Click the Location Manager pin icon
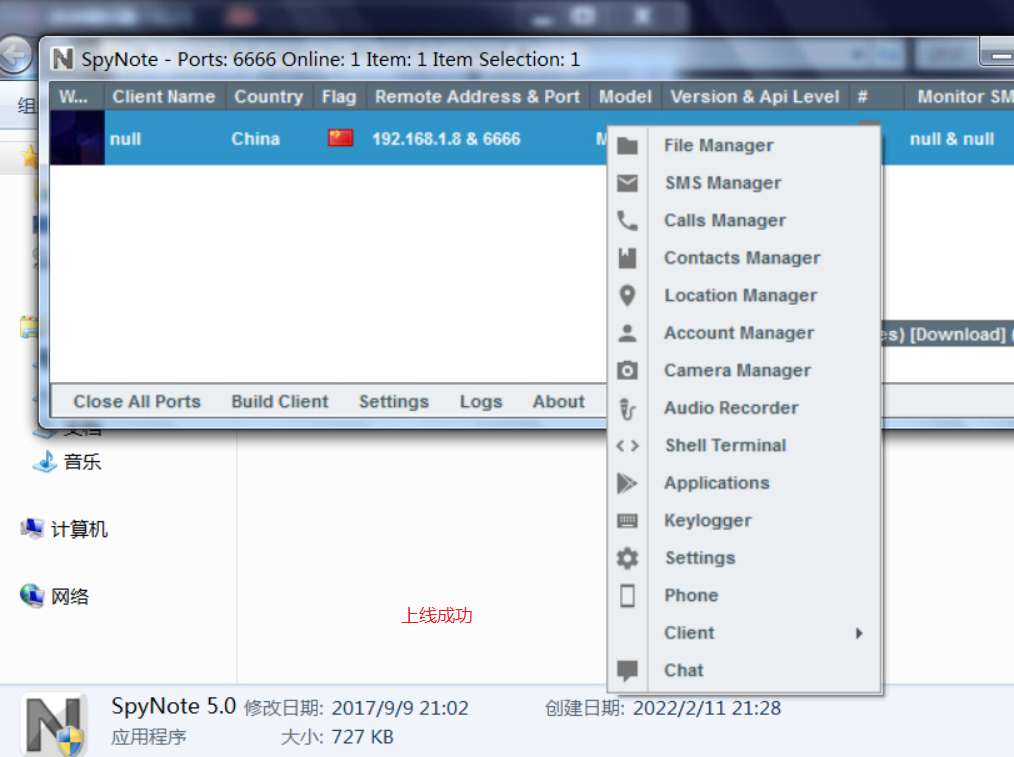Viewport: 1014px width, 757px height. pos(627,296)
